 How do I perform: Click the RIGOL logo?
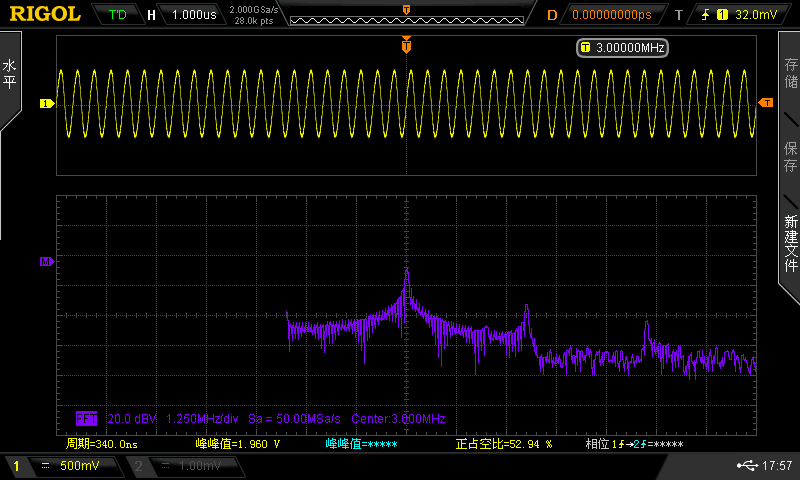[x=45, y=14]
